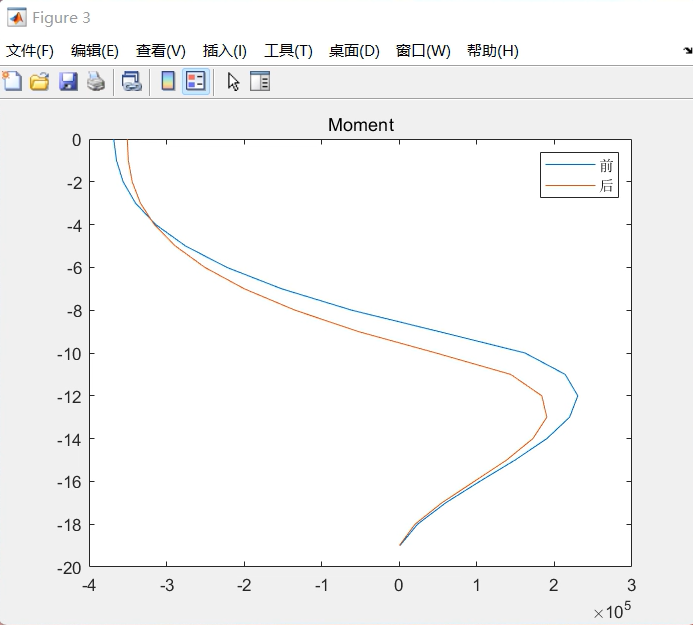Open the 工具(T) menu
Image resolution: width=693 pixels, height=625 pixels.
pyautogui.click(x=288, y=51)
